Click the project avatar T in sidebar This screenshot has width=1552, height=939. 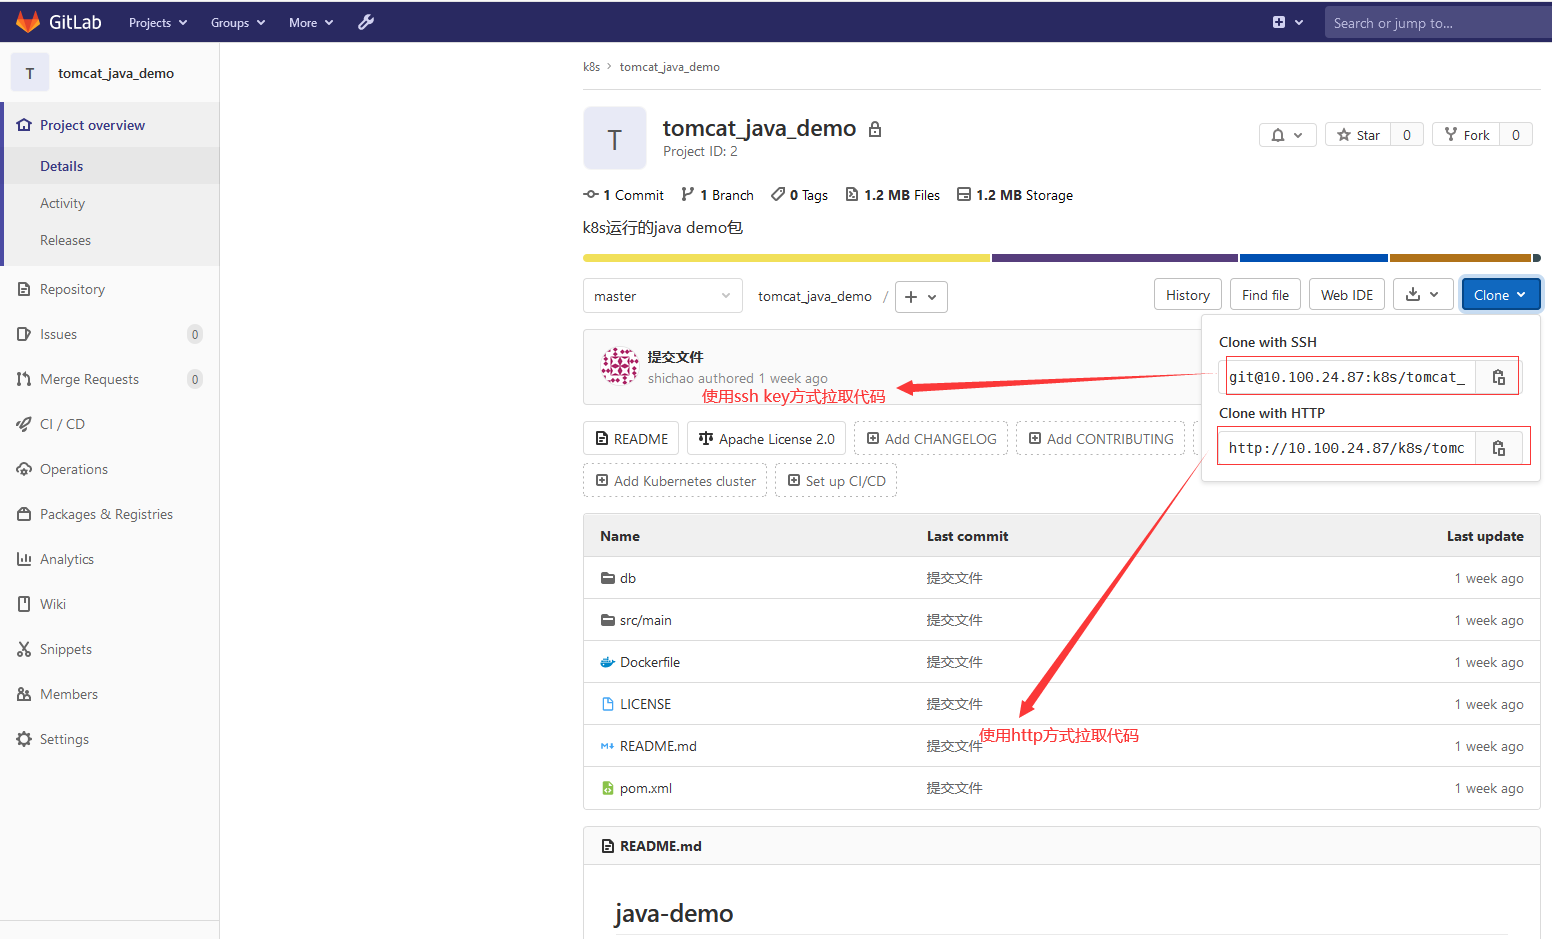(x=30, y=73)
